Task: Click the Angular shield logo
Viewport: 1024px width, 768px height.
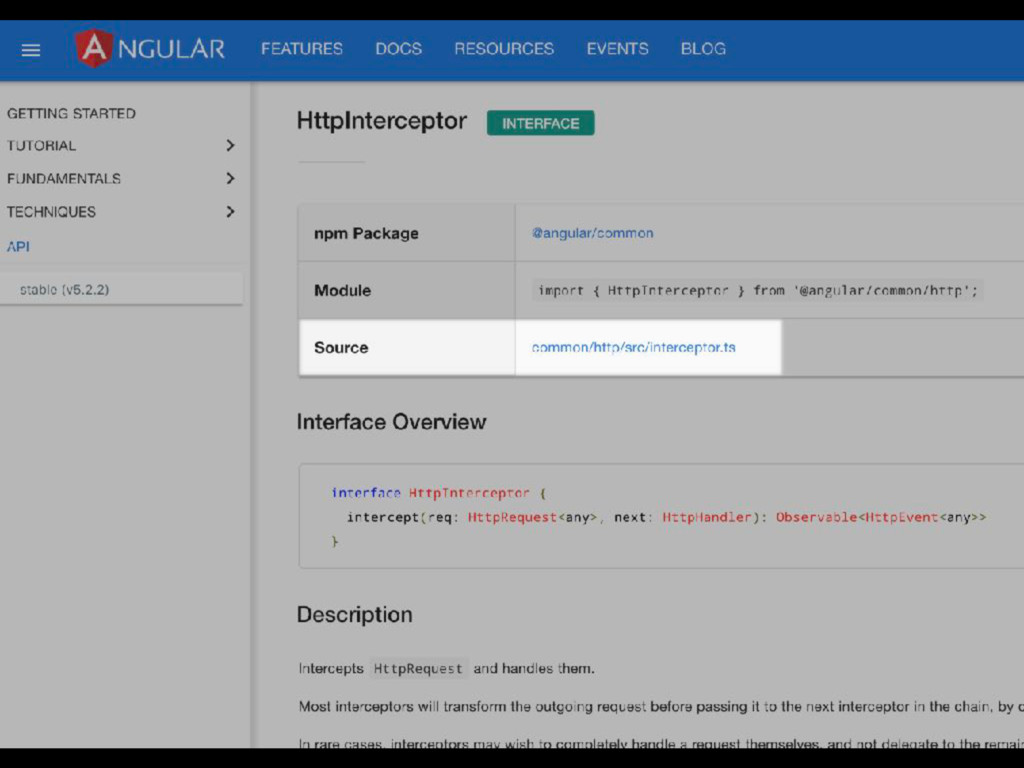Action: pyautogui.click(x=94, y=48)
